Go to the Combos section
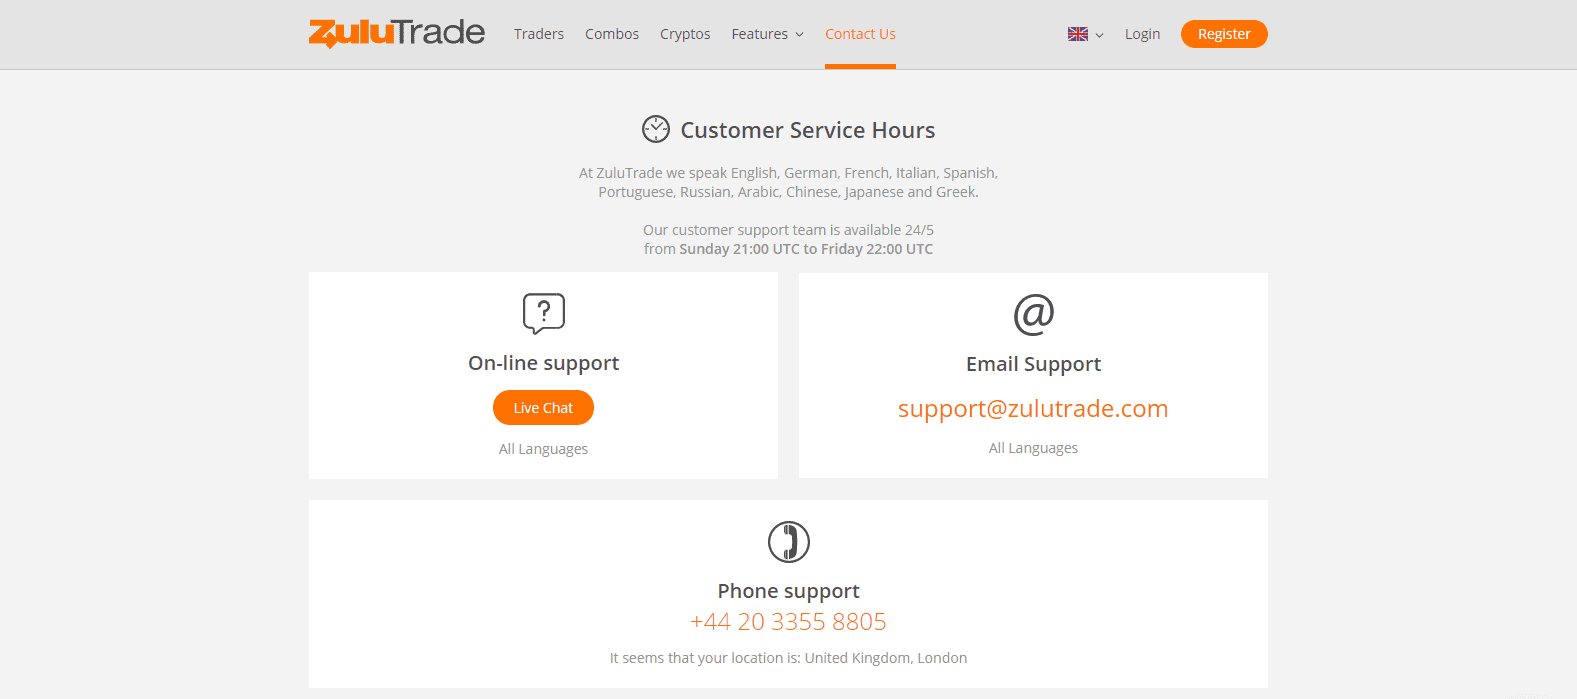The width and height of the screenshot is (1577, 699). point(612,34)
